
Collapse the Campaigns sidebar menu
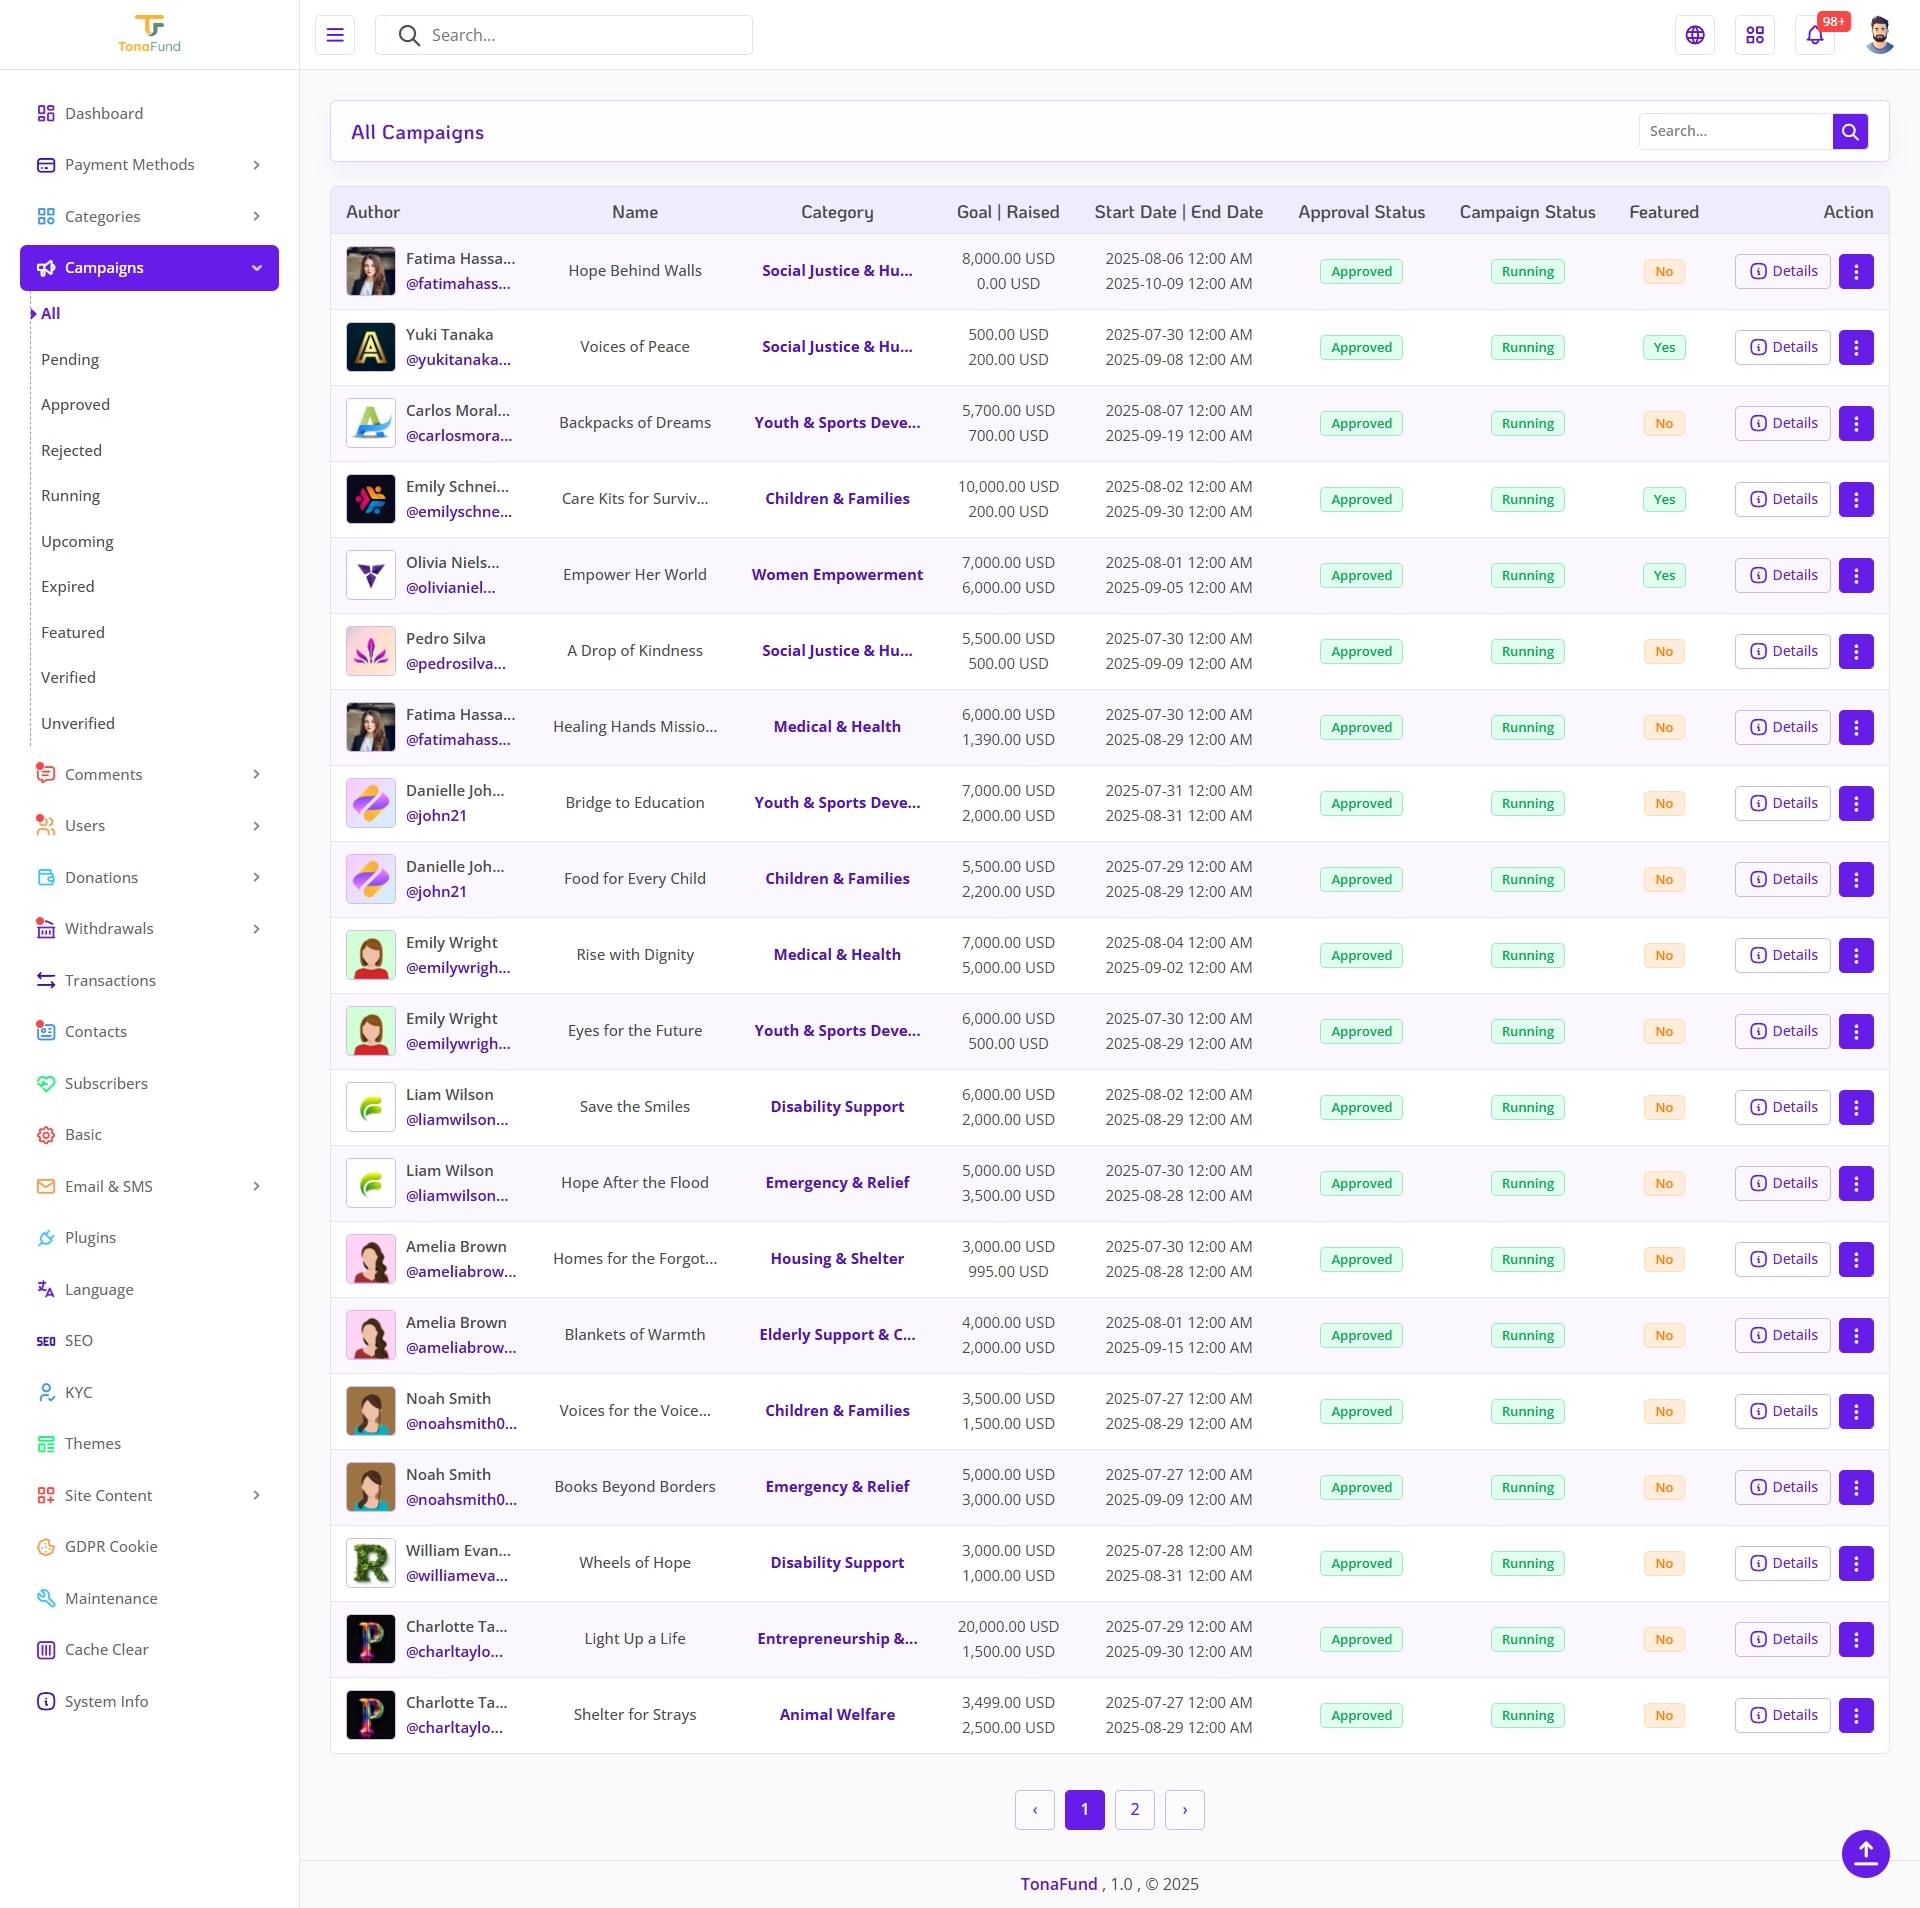[x=149, y=268]
